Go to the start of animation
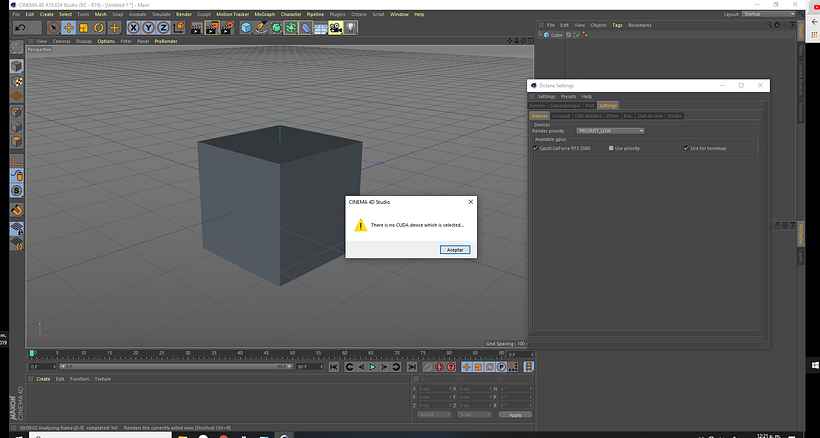Viewport: 820px width, 438px height. coord(334,367)
